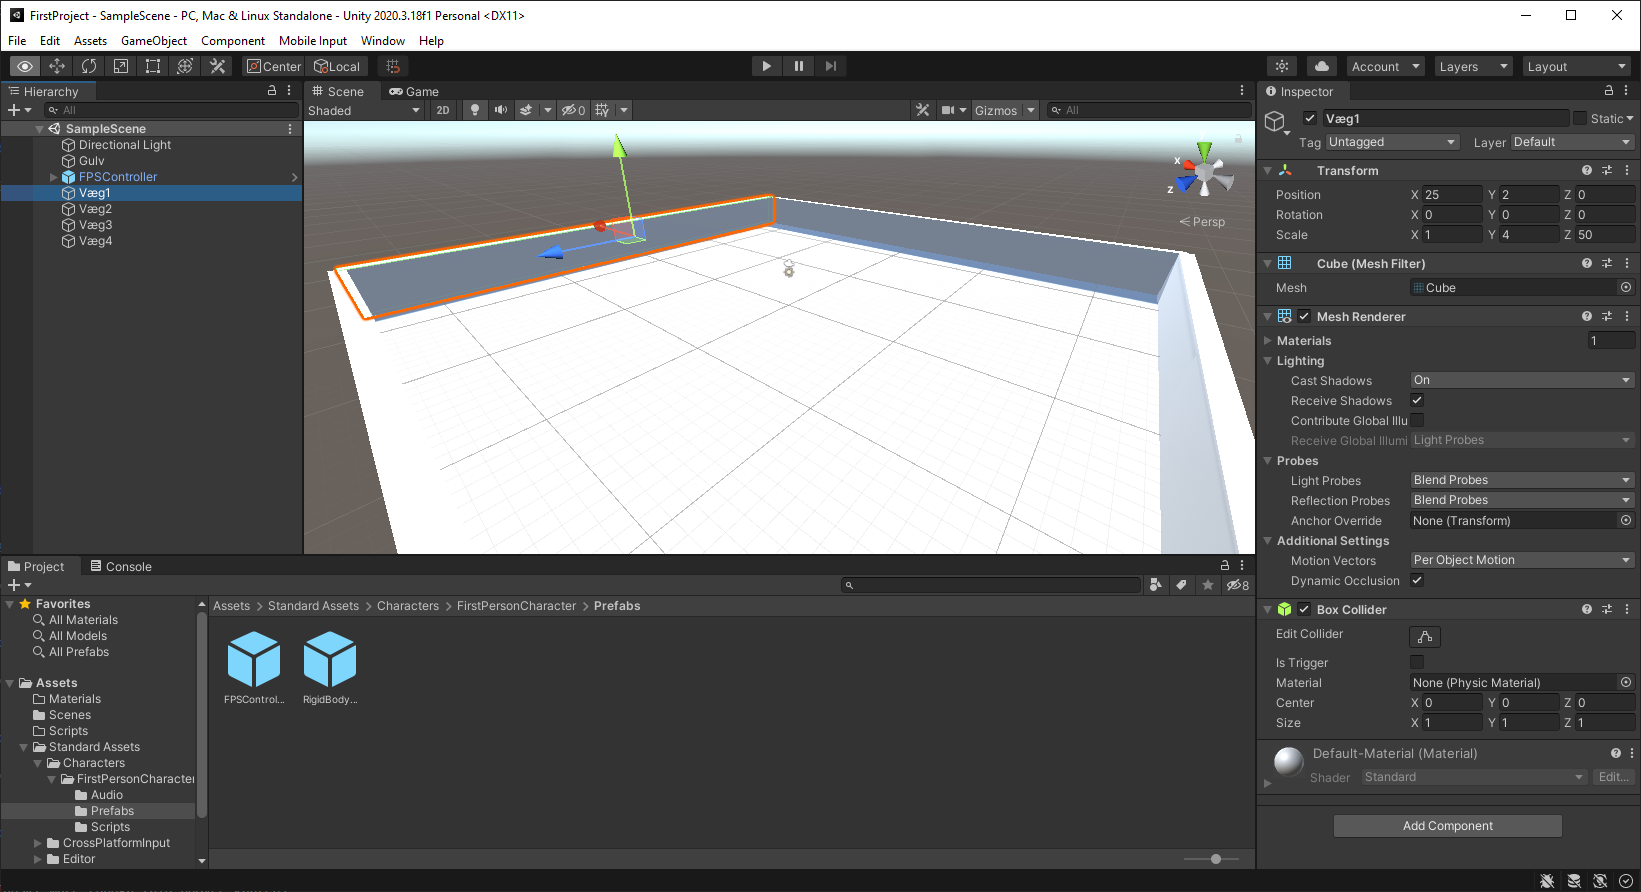Viewport: 1641px width, 892px height.
Task: Open Cast Shadows dropdown
Action: coord(1522,380)
